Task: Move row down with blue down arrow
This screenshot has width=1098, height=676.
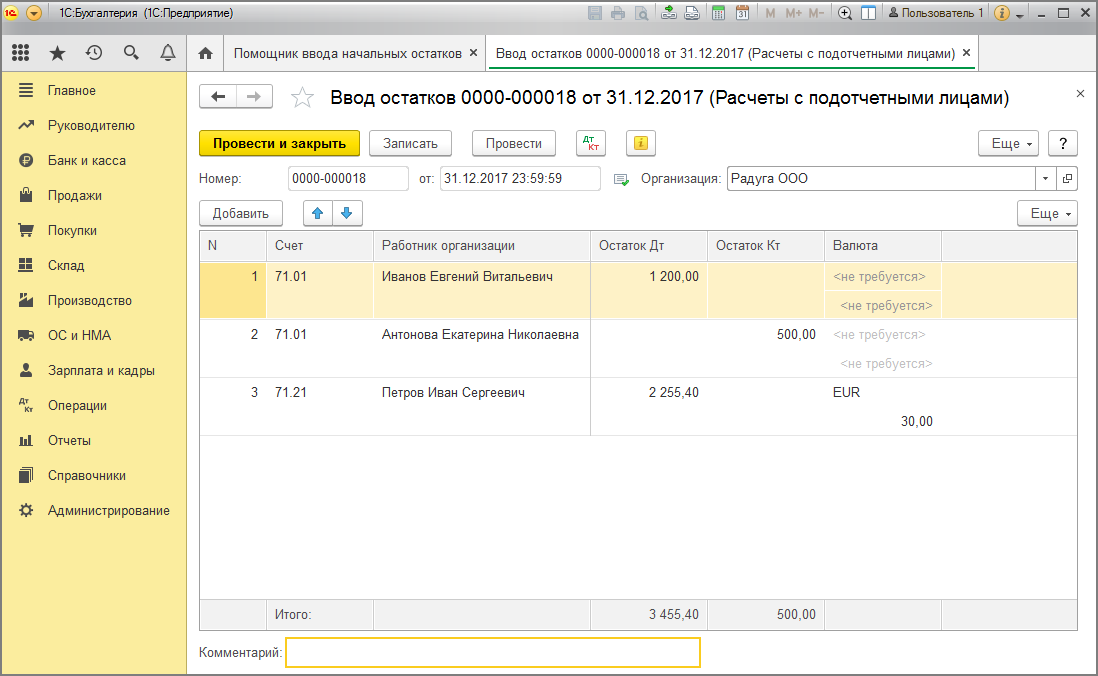Action: (347, 213)
